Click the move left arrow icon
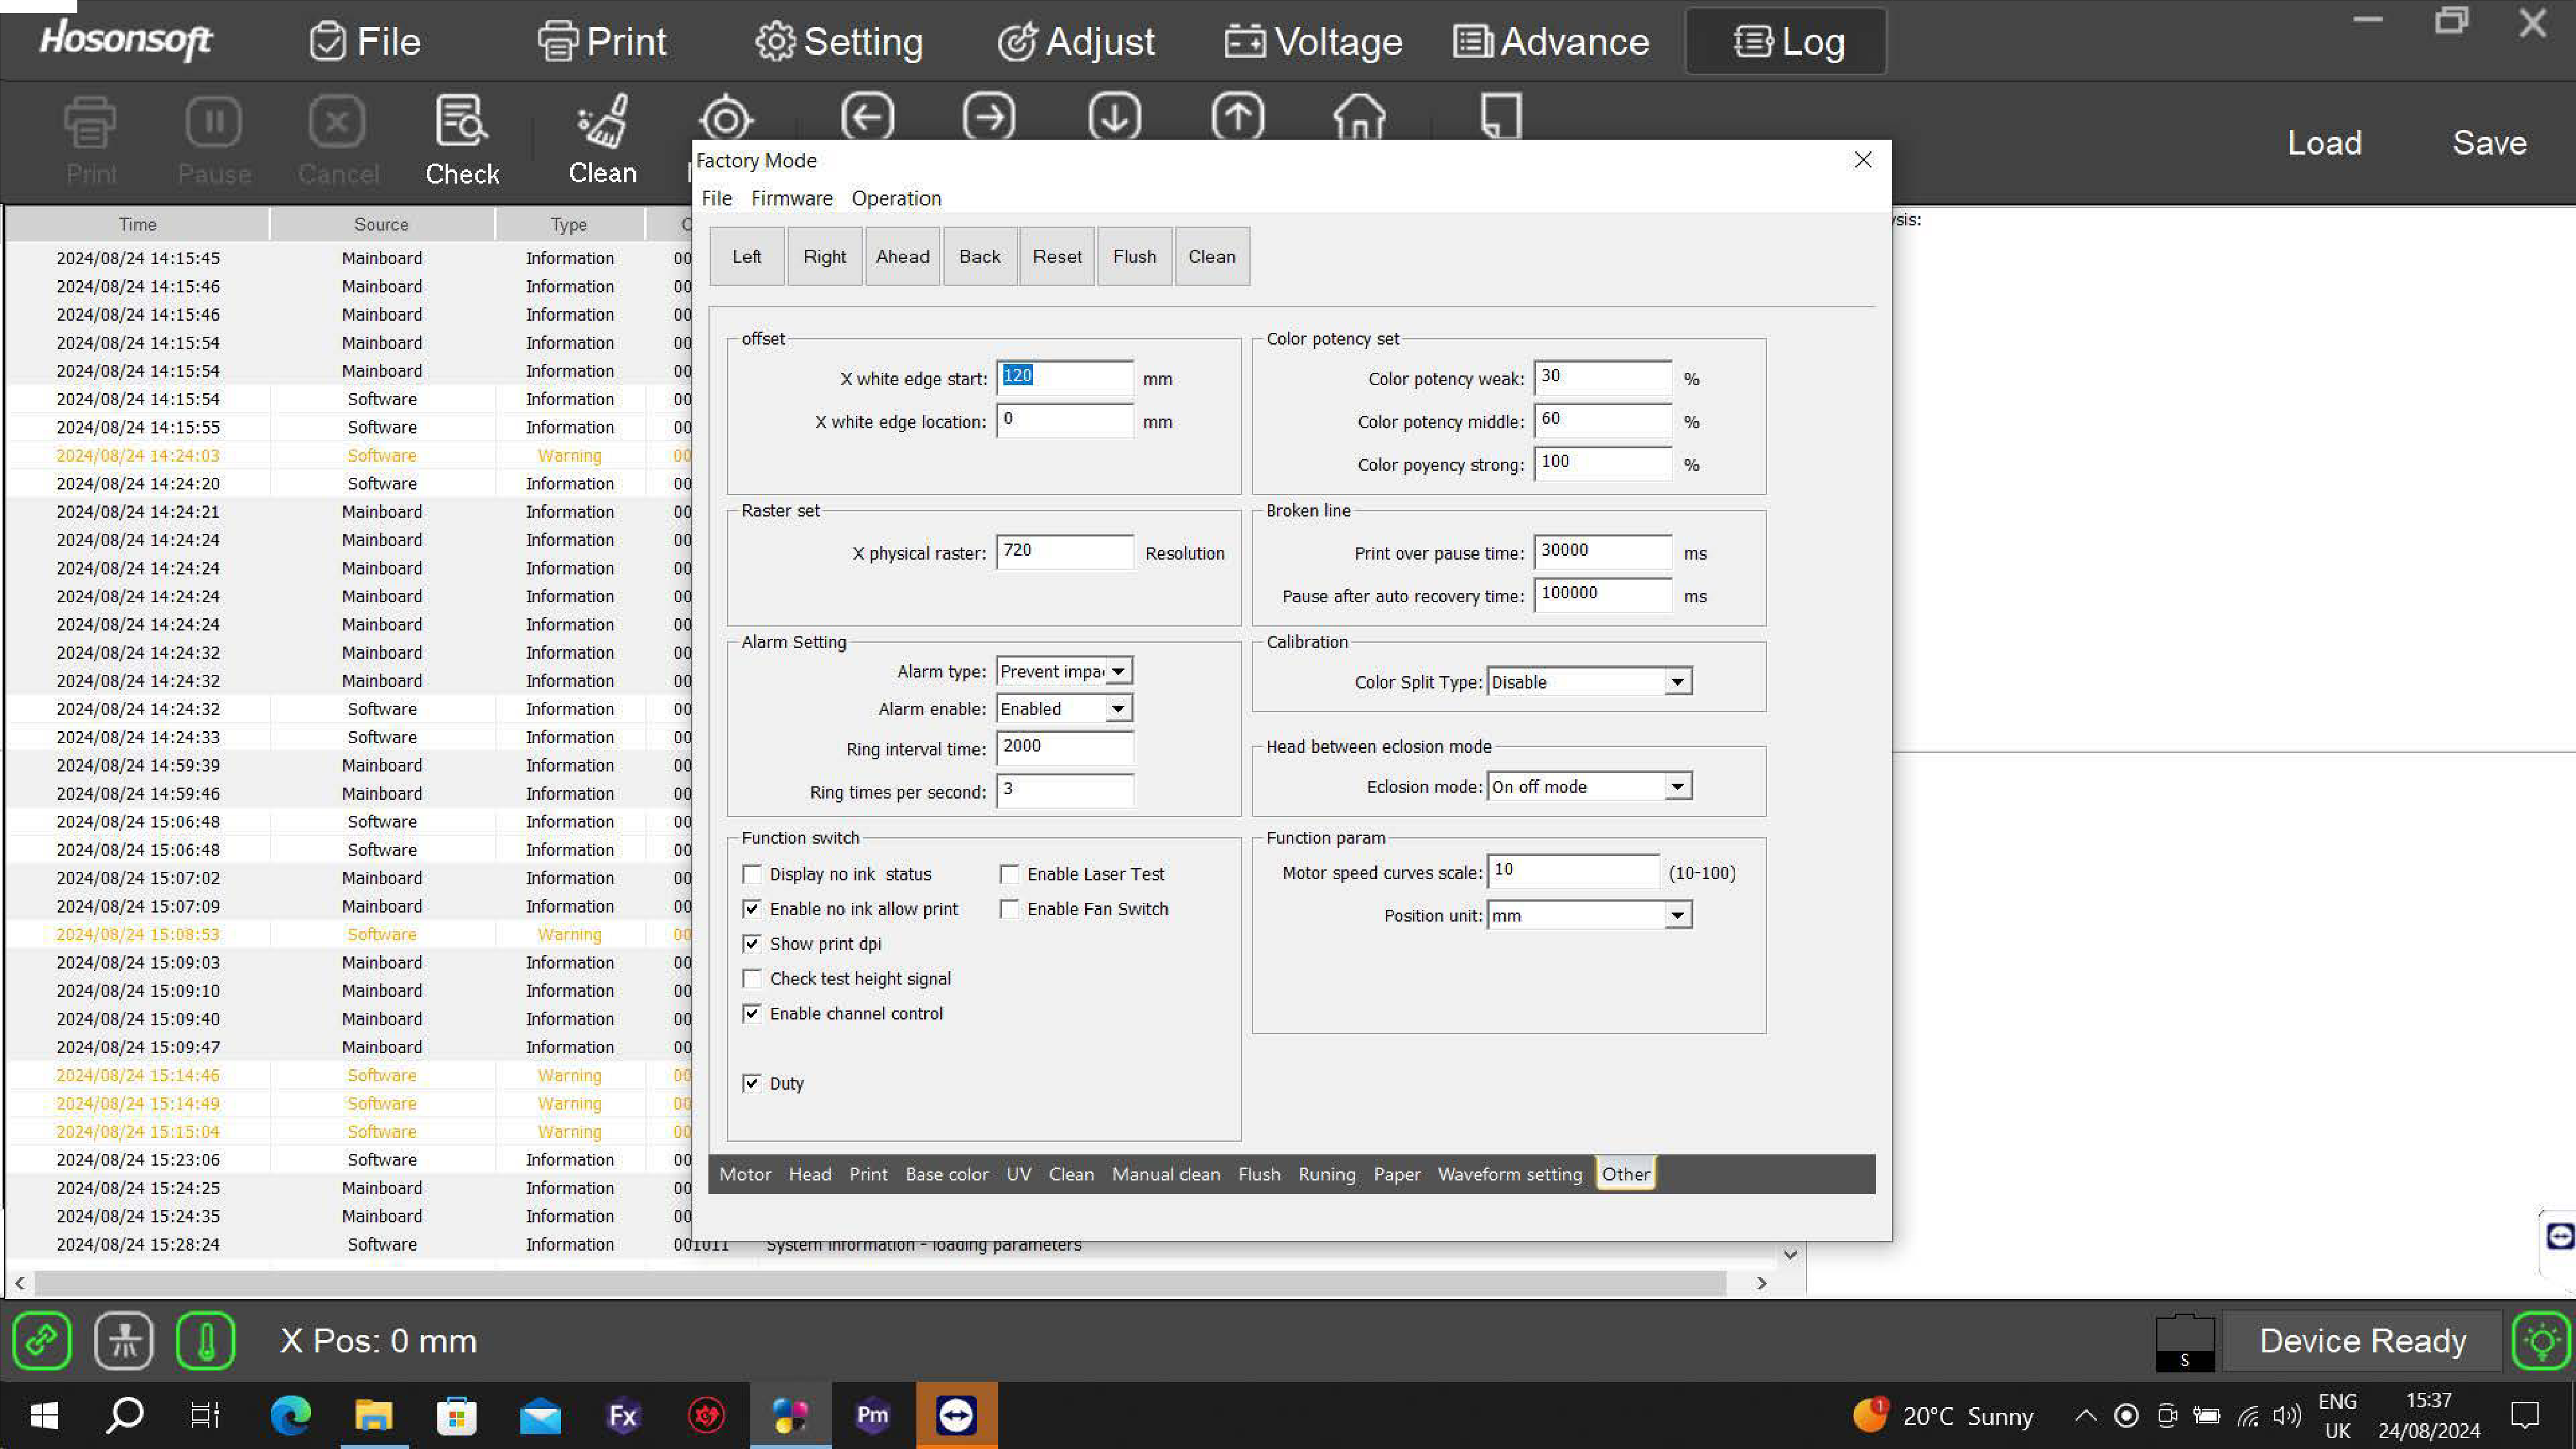This screenshot has height=1449, width=2576. tap(867, 117)
